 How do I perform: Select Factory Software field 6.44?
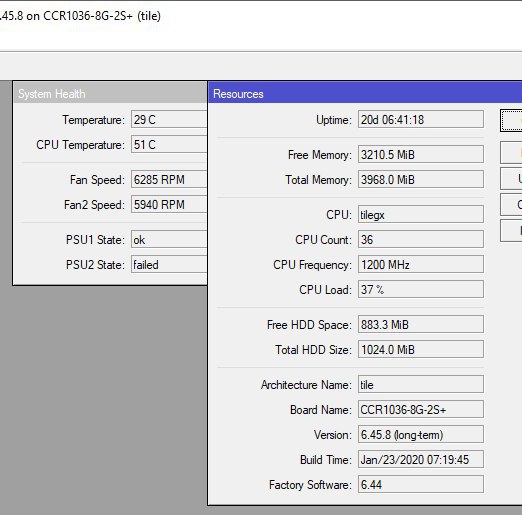point(421,484)
